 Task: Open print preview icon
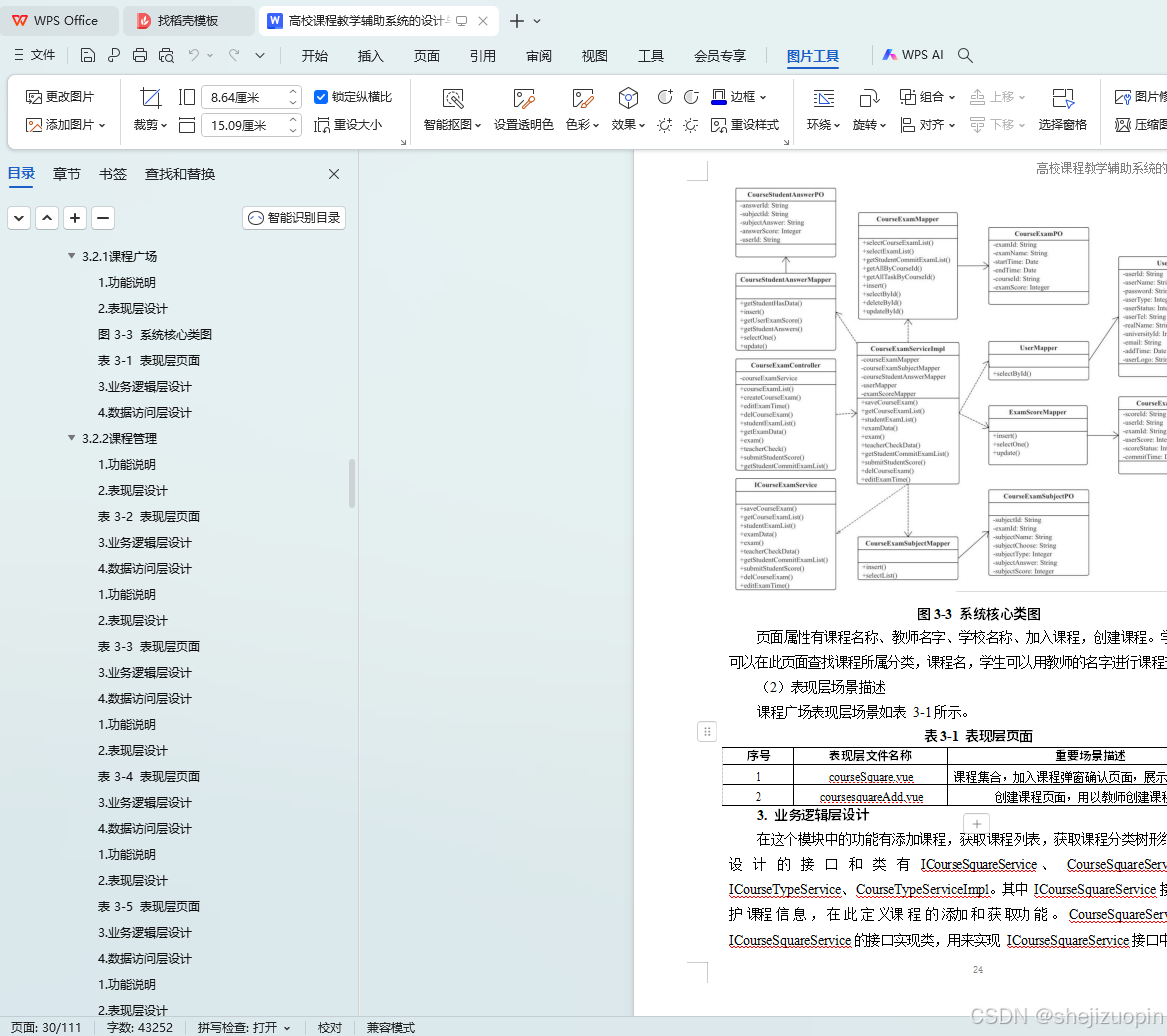coord(166,55)
